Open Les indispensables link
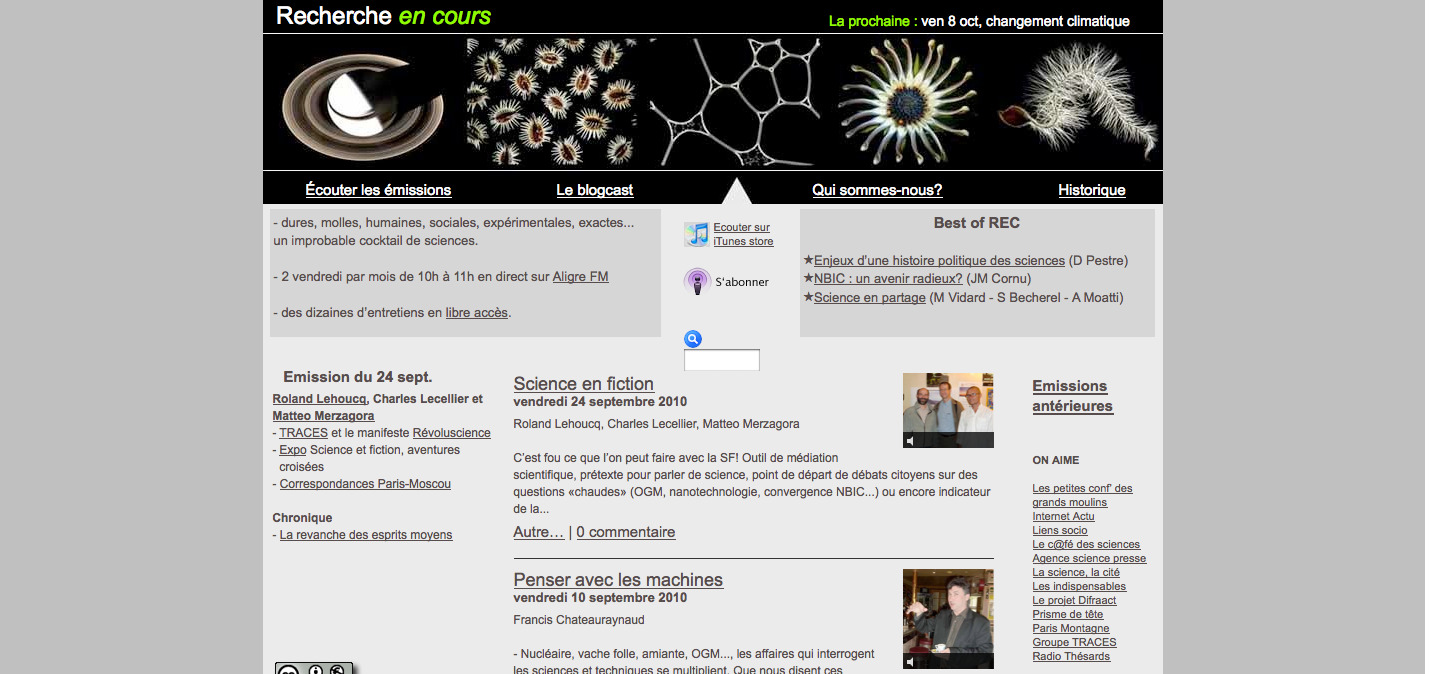Screen dimensions: 1440x674 tap(1079, 586)
